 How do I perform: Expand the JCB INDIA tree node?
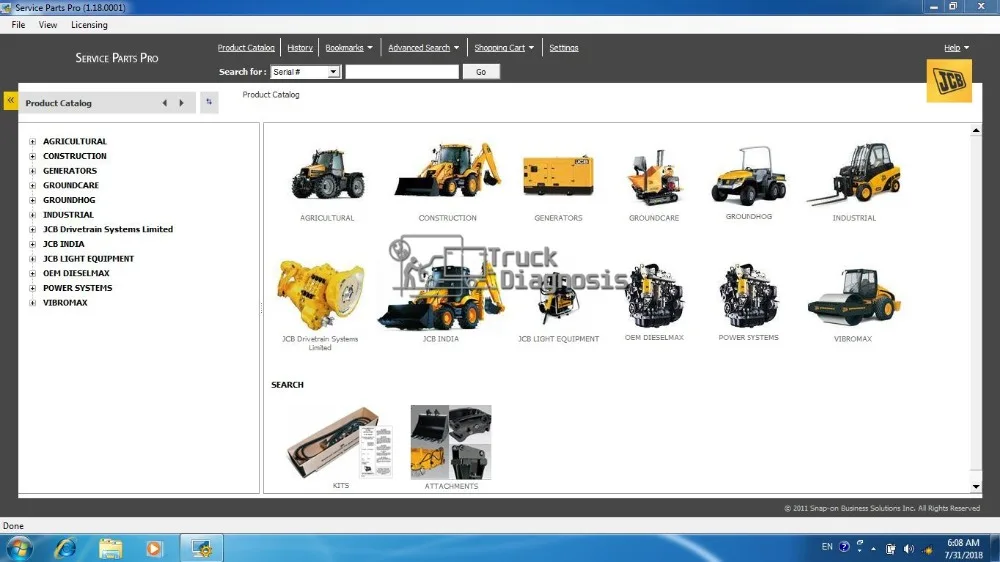click(x=33, y=244)
